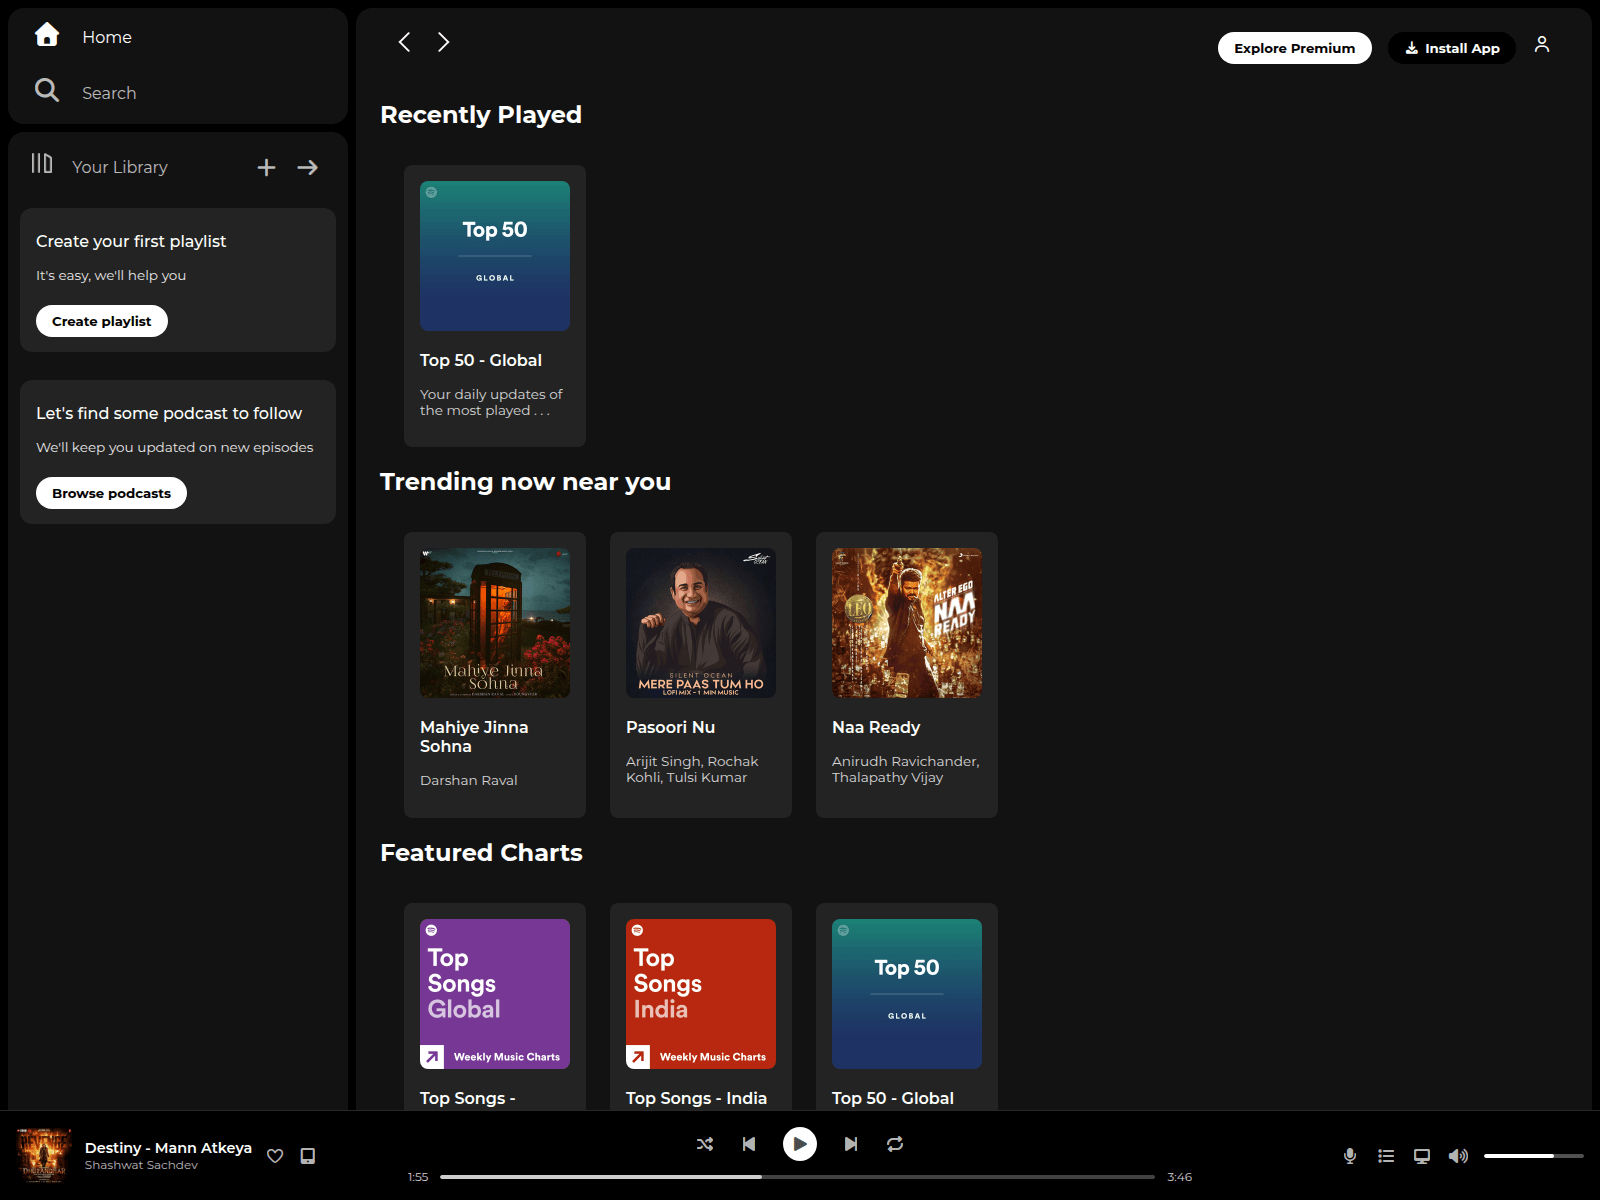Screen dimensions: 1600x1200
Task: Click Anirudh Ravichander, Thalapathy Vijay text
Action: (x=906, y=769)
